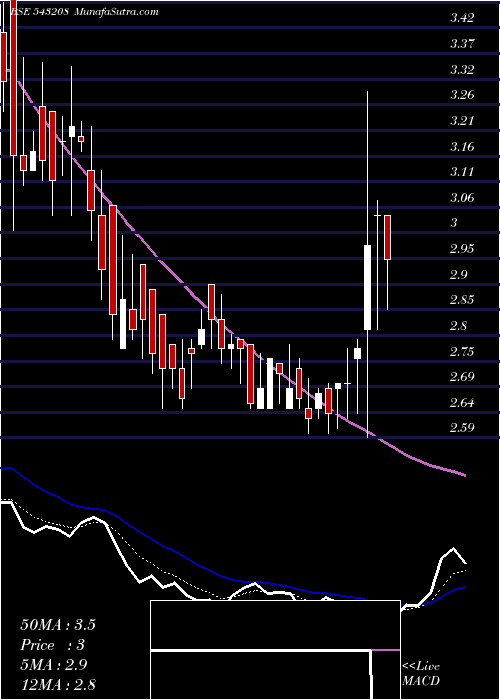The height and width of the screenshot is (700, 500).
Task: Select the 3.06 price axis label
Action: [x=462, y=198]
